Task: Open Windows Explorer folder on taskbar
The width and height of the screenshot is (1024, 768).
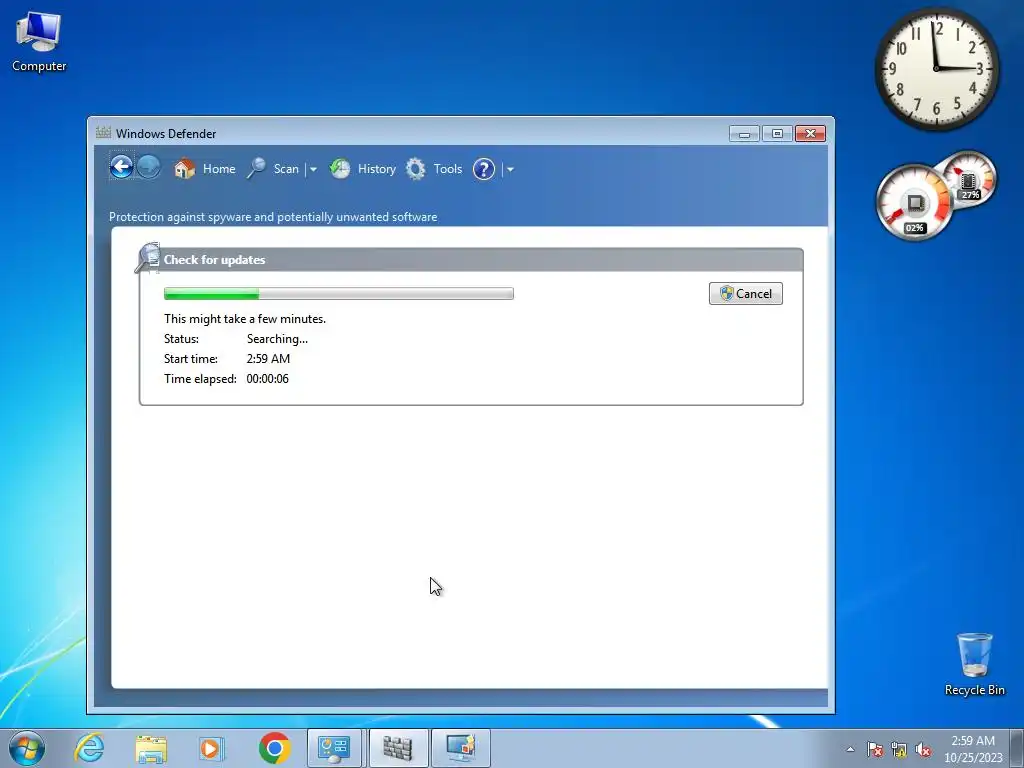Action: coord(151,748)
